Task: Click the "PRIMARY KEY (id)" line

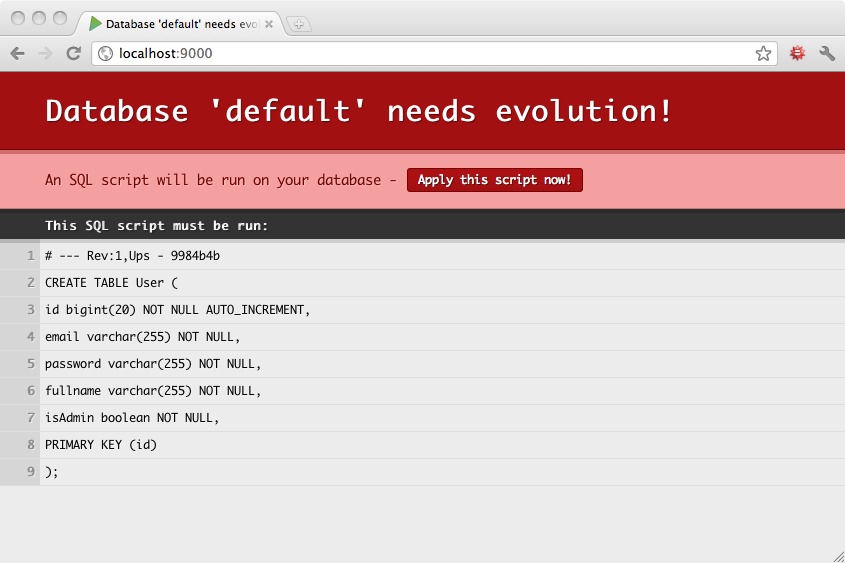Action: click(x=101, y=445)
